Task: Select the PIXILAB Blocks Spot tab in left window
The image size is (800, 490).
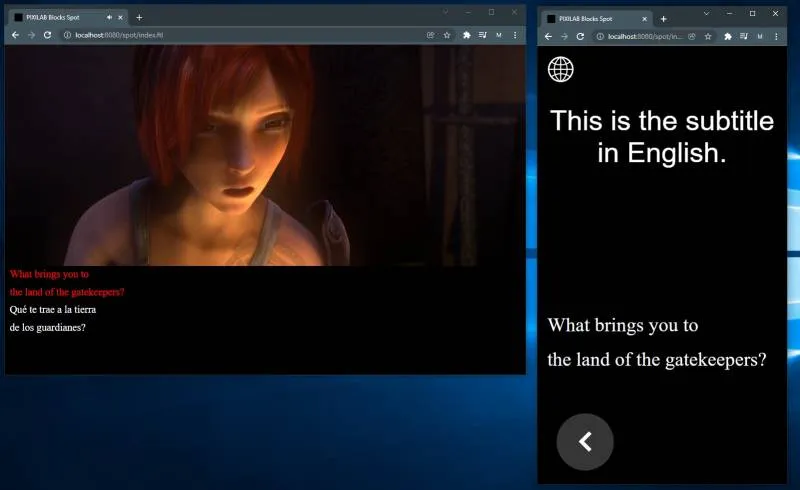Action: point(68,17)
